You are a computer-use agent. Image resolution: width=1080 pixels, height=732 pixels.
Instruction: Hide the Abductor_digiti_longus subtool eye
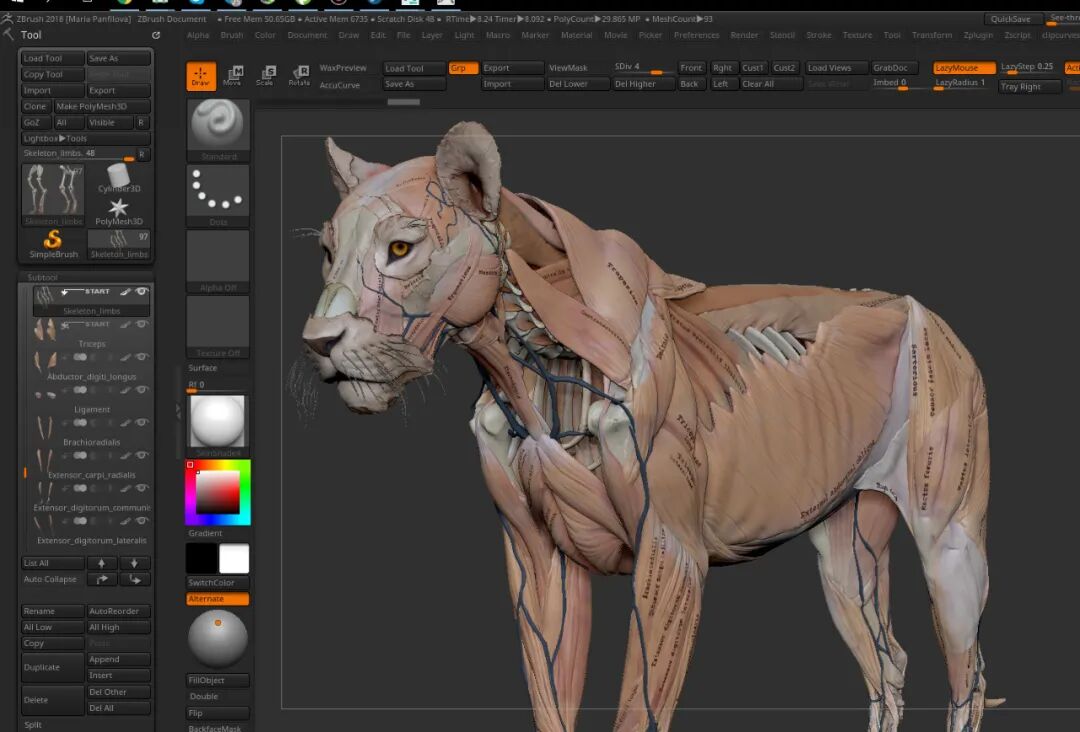pyautogui.click(x=142, y=357)
